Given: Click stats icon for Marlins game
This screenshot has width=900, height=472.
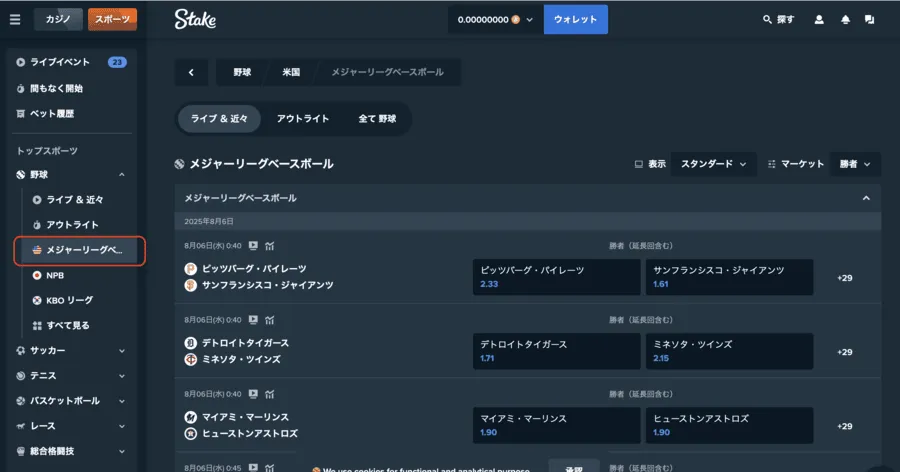Looking at the screenshot, I should tap(270, 394).
